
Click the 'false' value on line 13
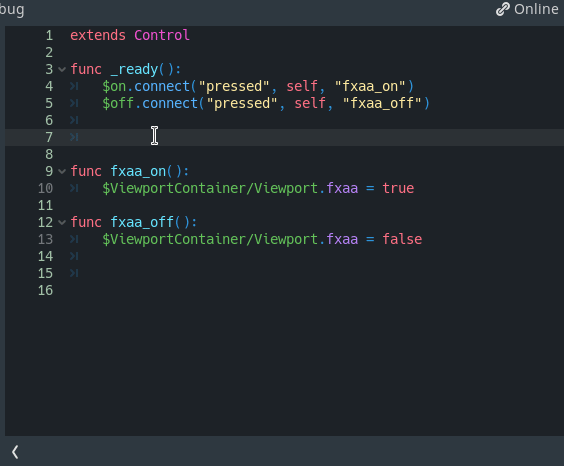402,239
